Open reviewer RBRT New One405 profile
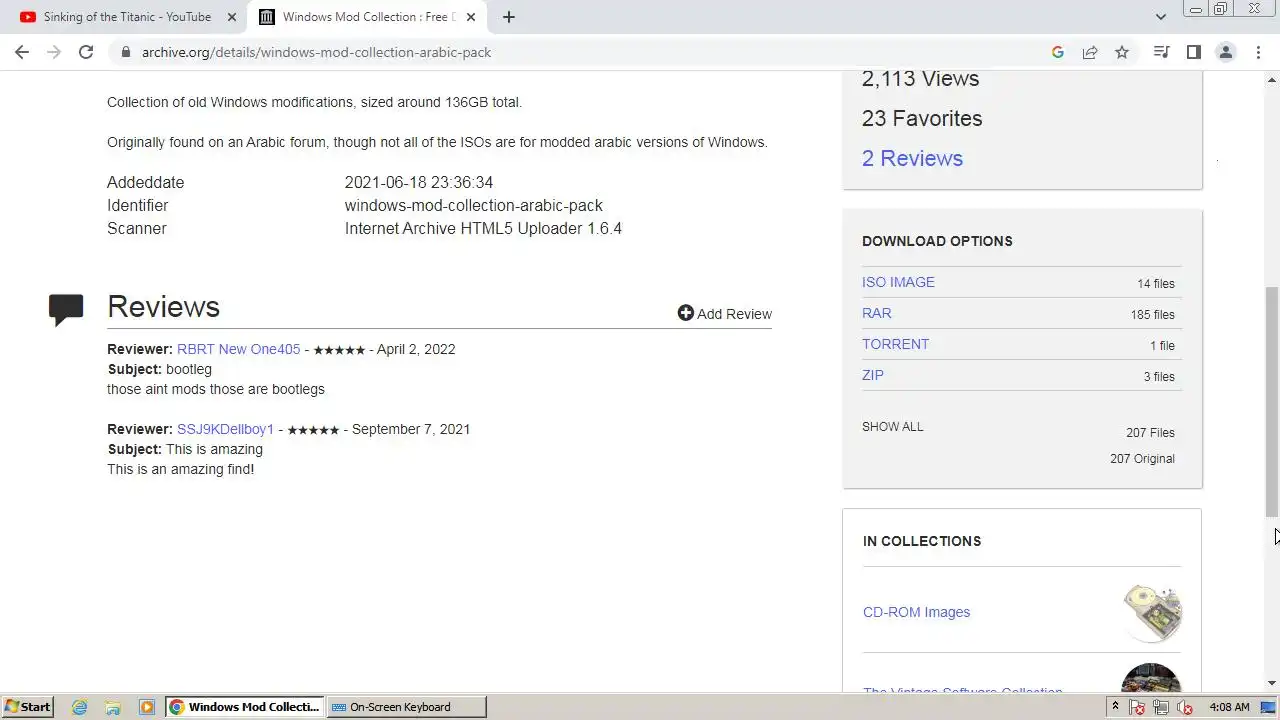The width and height of the screenshot is (1280, 720). (x=238, y=349)
